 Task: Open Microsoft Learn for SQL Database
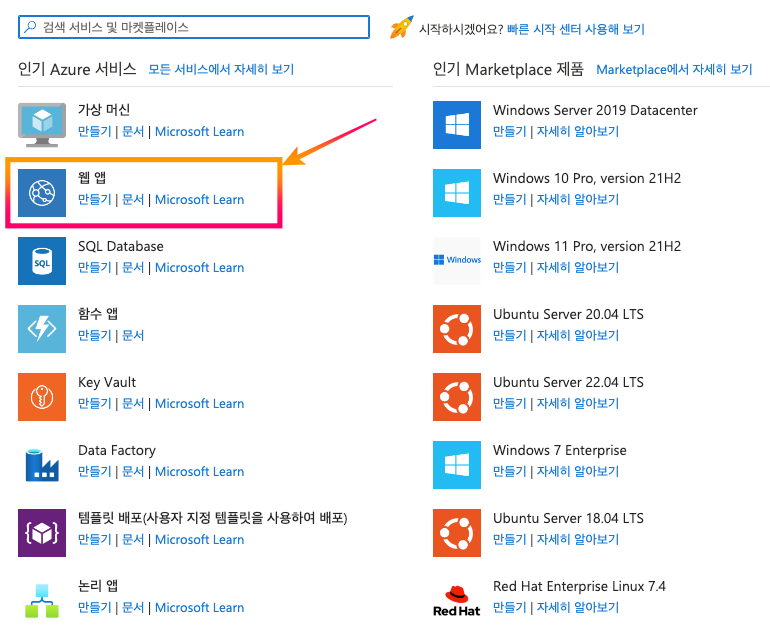[x=199, y=268]
